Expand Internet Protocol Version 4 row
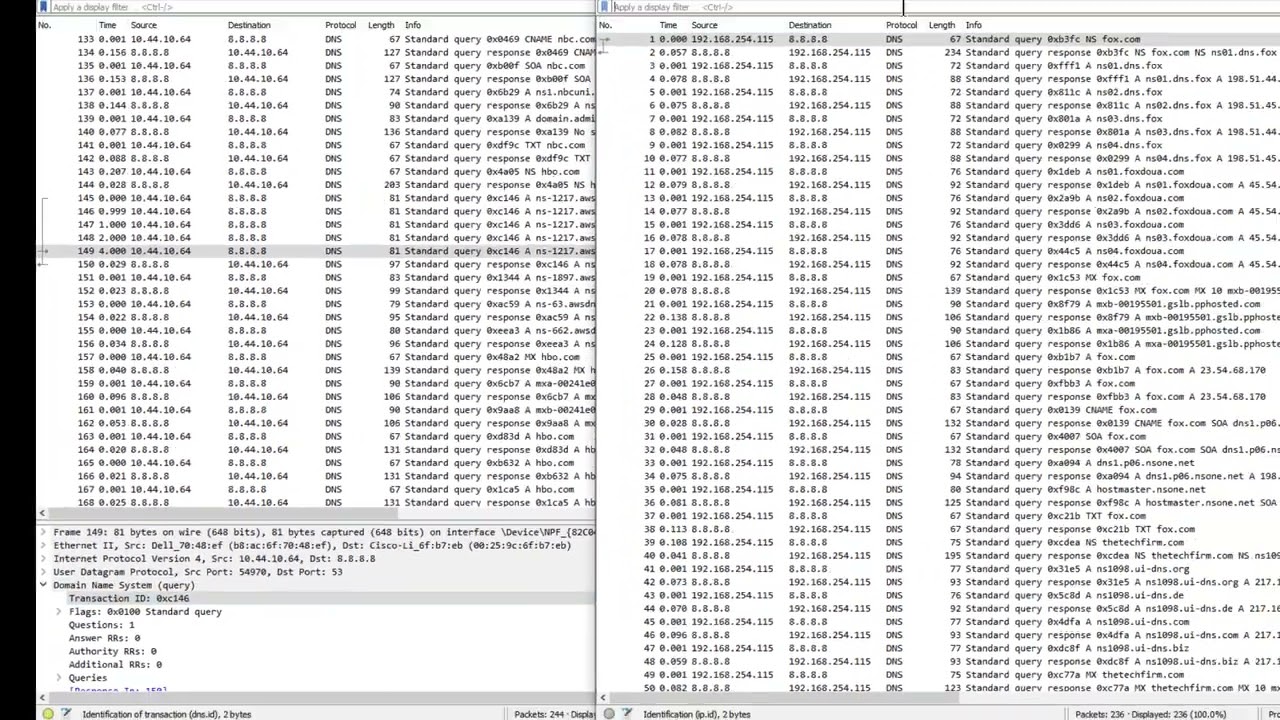 point(43,558)
